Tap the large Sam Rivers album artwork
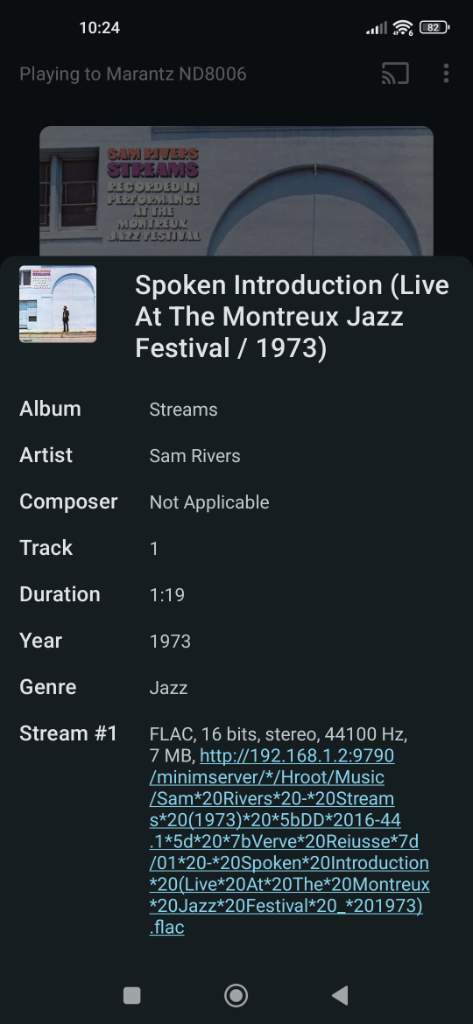This screenshot has width=473, height=1024. (x=236, y=191)
